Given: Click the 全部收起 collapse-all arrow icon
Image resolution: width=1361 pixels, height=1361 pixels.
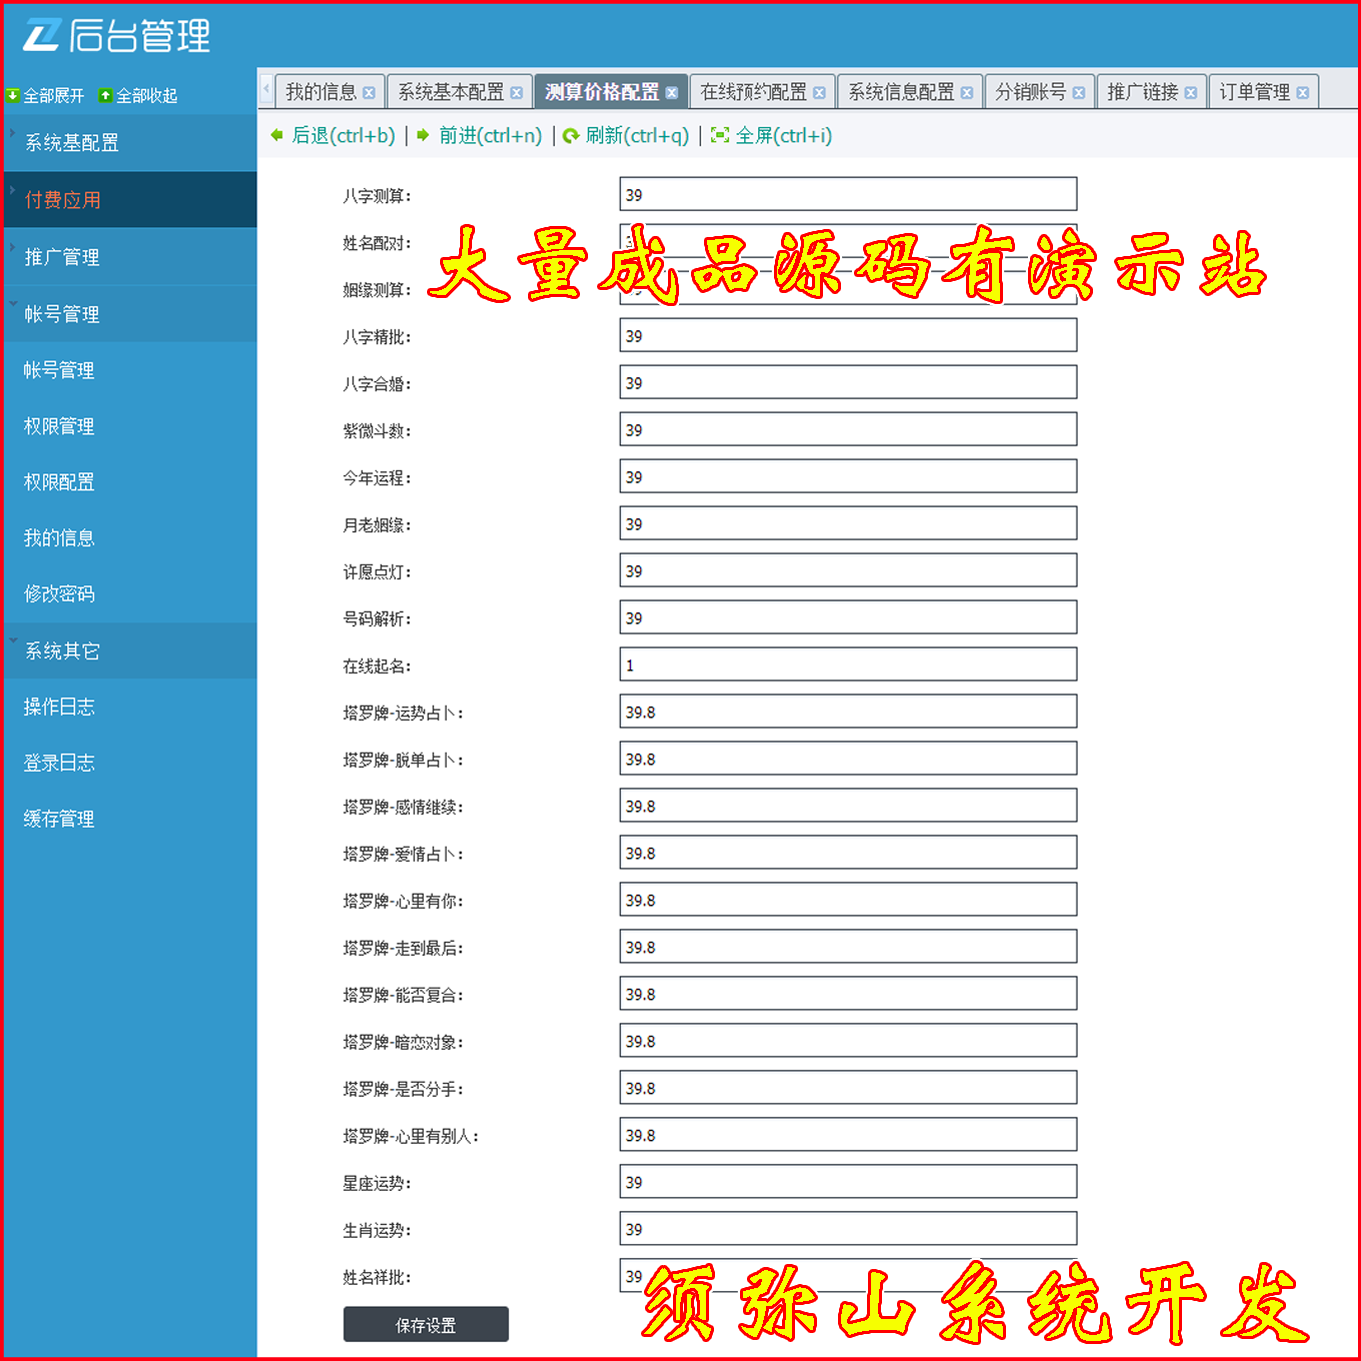Looking at the screenshot, I should 105,95.
